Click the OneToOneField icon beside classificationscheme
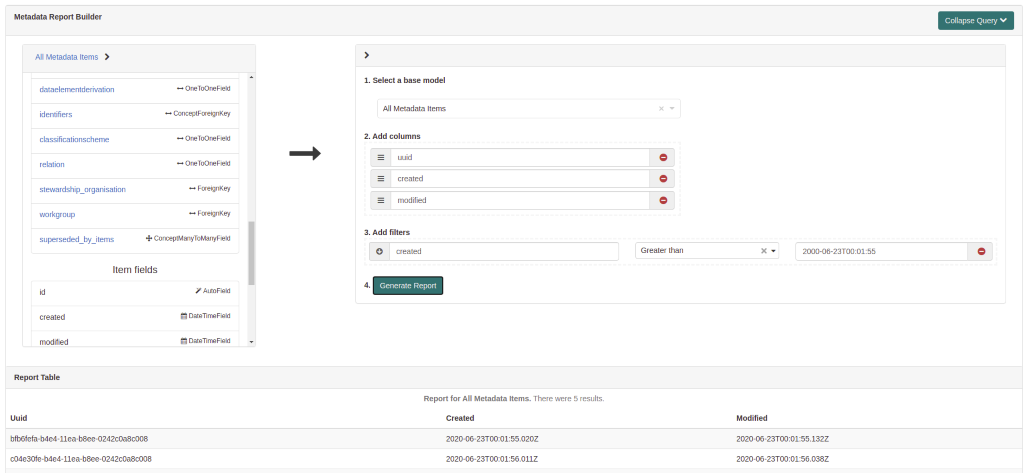Viewport: 1024px width, 473px height. coord(180,139)
